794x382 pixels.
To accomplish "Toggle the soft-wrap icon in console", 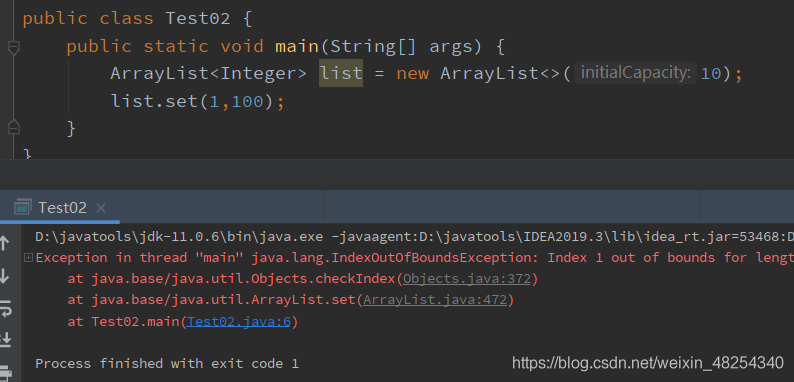I will [x=5, y=308].
